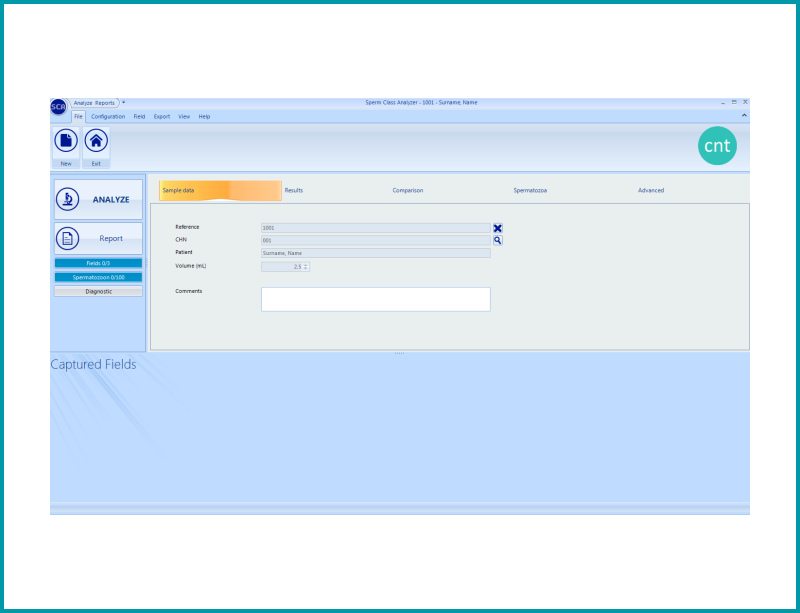This screenshot has width=800, height=613.
Task: Click the SCA round application logo
Action: pos(58,107)
